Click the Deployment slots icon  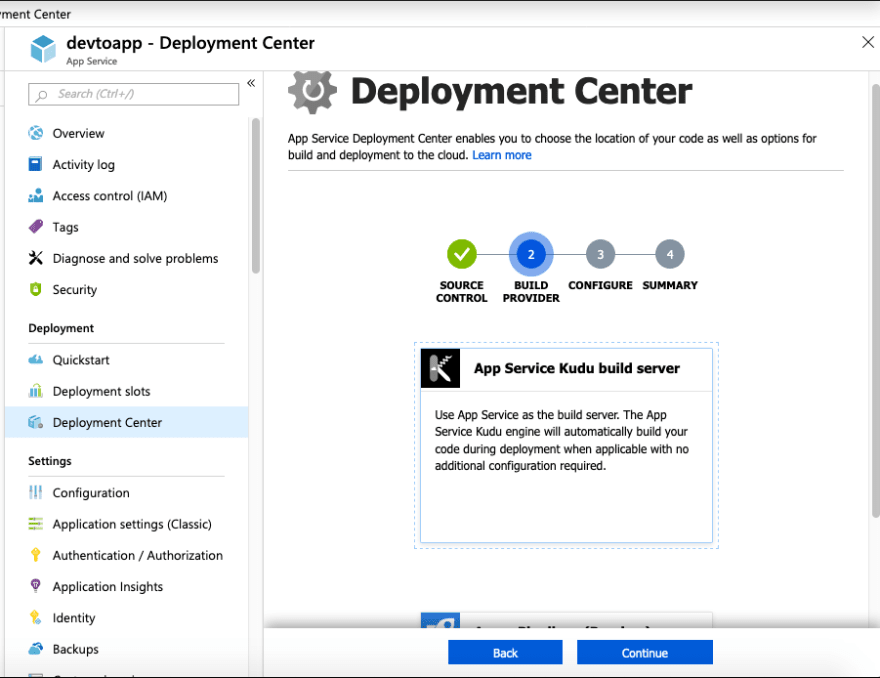coord(35,391)
